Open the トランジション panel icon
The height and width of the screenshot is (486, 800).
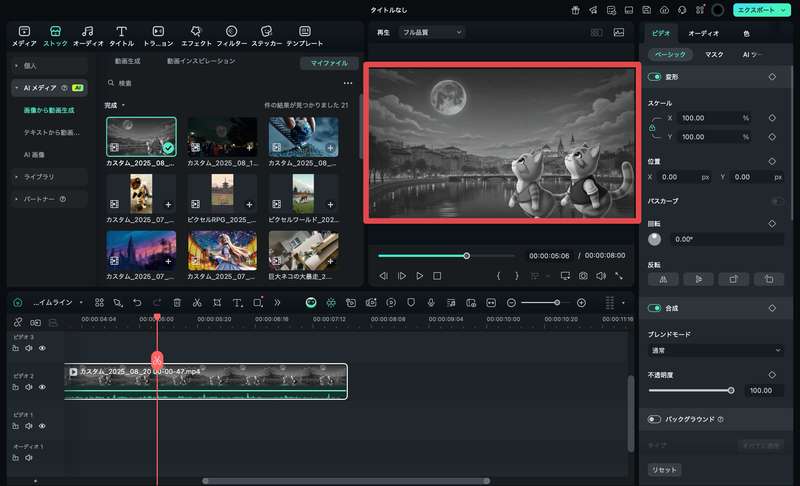pos(158,36)
